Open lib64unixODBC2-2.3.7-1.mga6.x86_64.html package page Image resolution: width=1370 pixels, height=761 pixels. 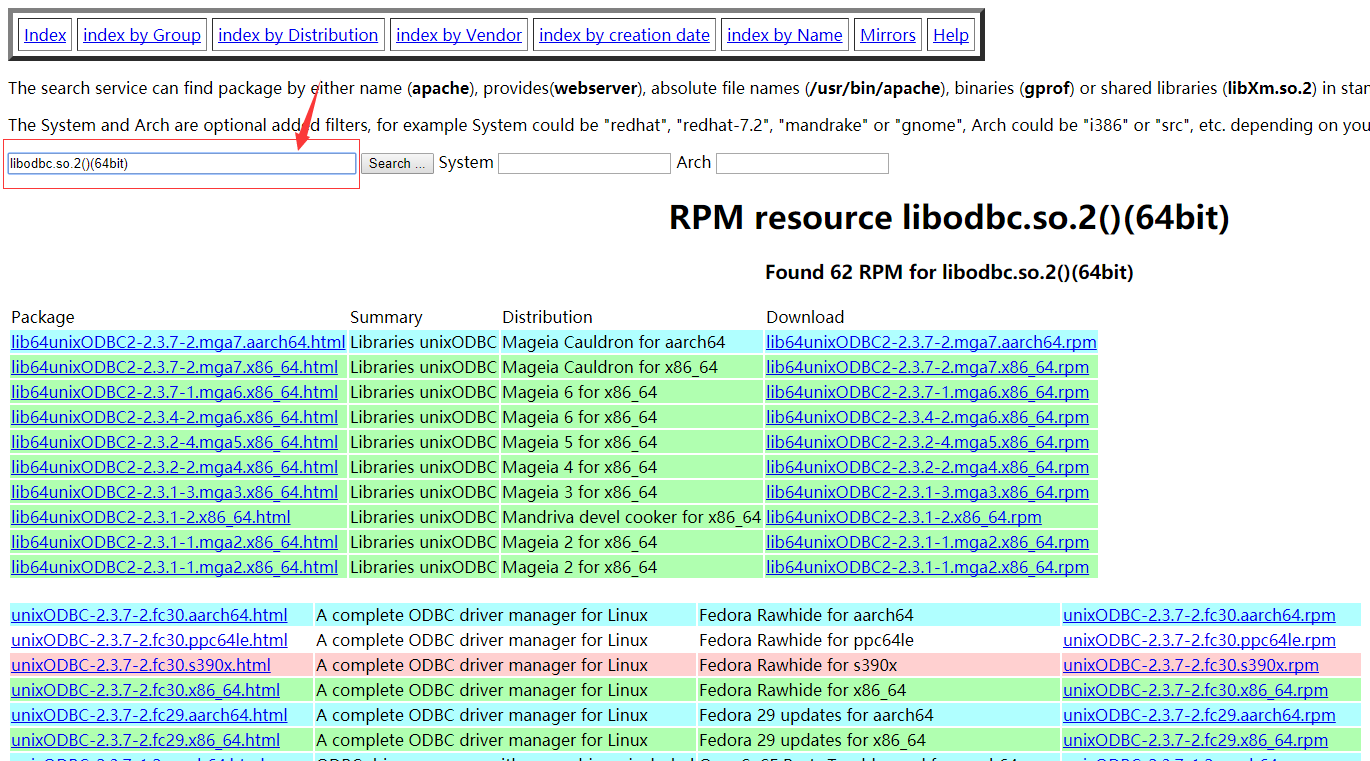174,392
